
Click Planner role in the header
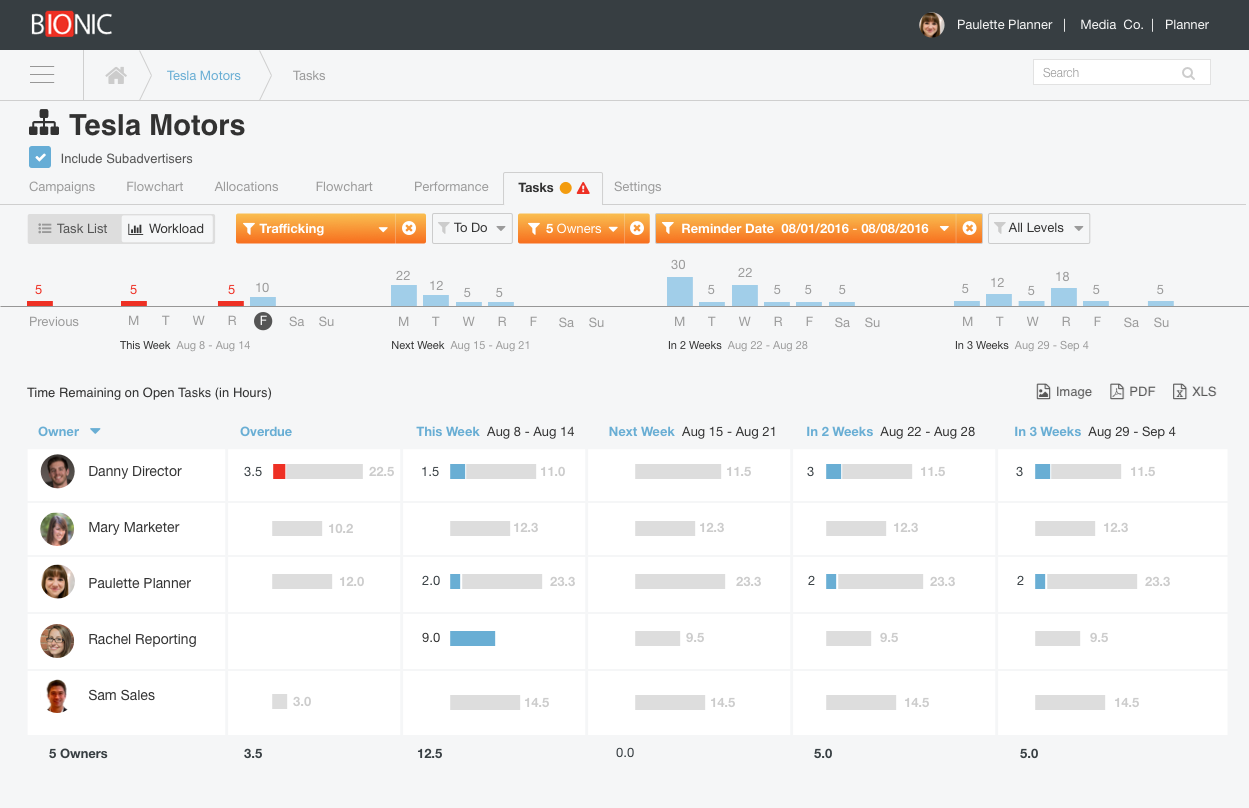point(1187,25)
